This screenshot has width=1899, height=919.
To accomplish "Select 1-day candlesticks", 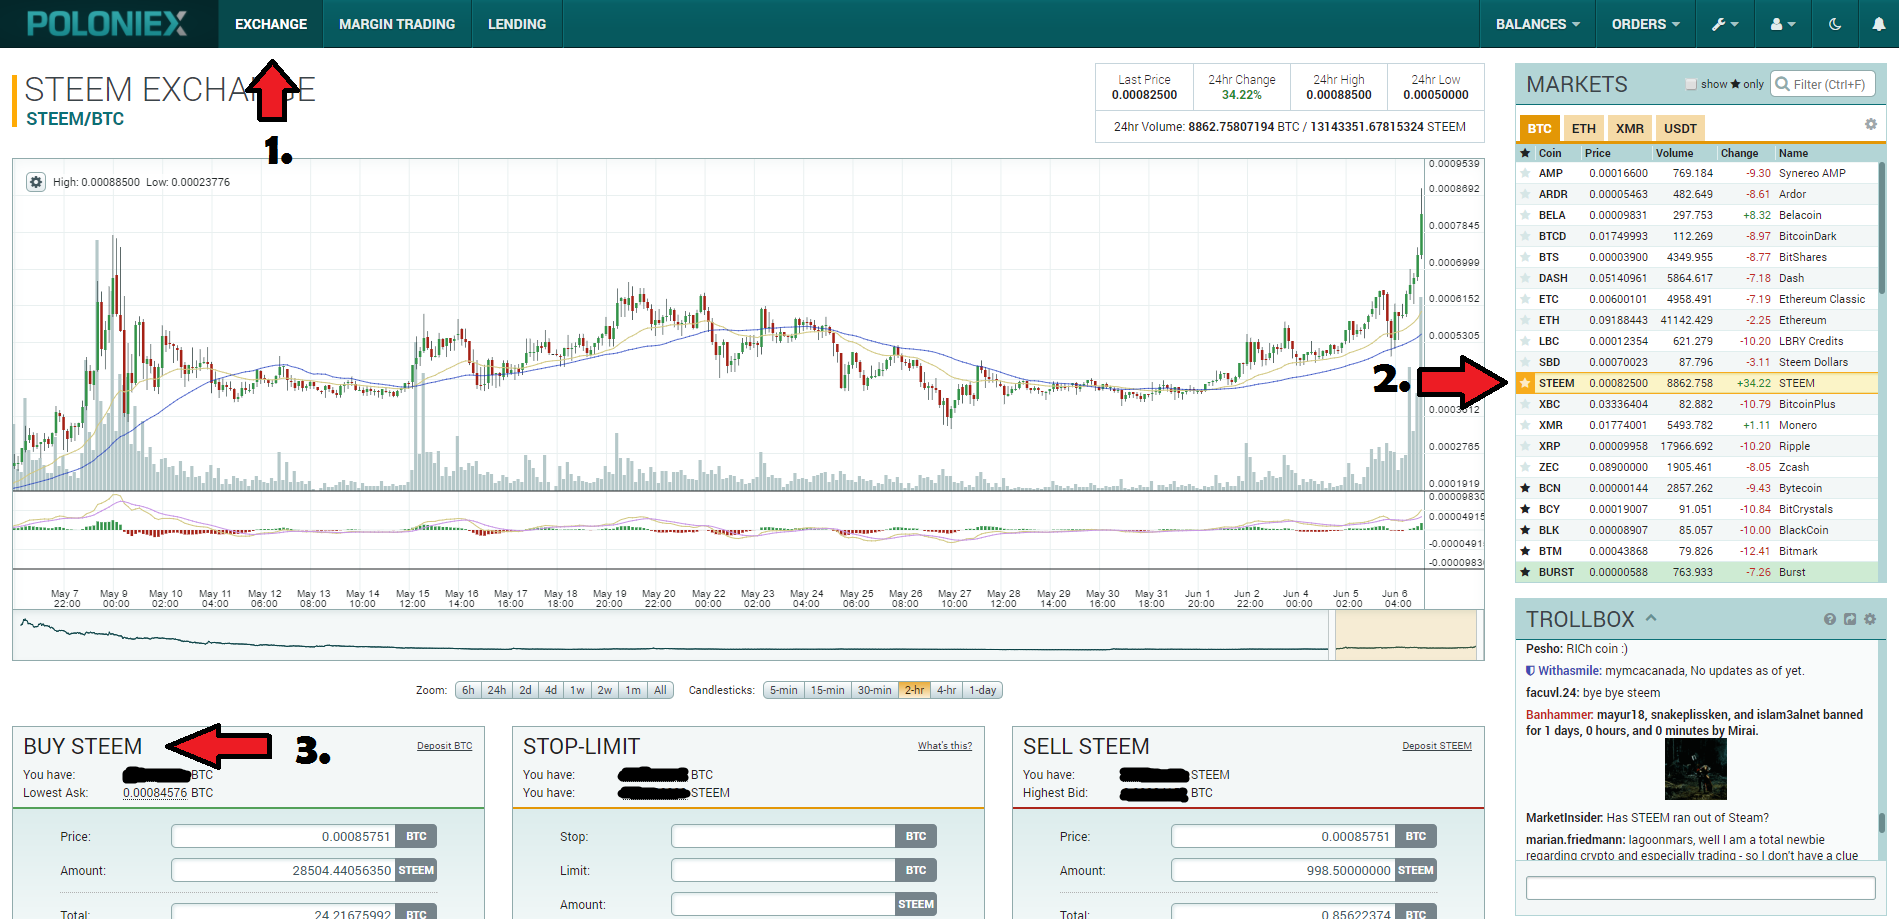I will (982, 690).
